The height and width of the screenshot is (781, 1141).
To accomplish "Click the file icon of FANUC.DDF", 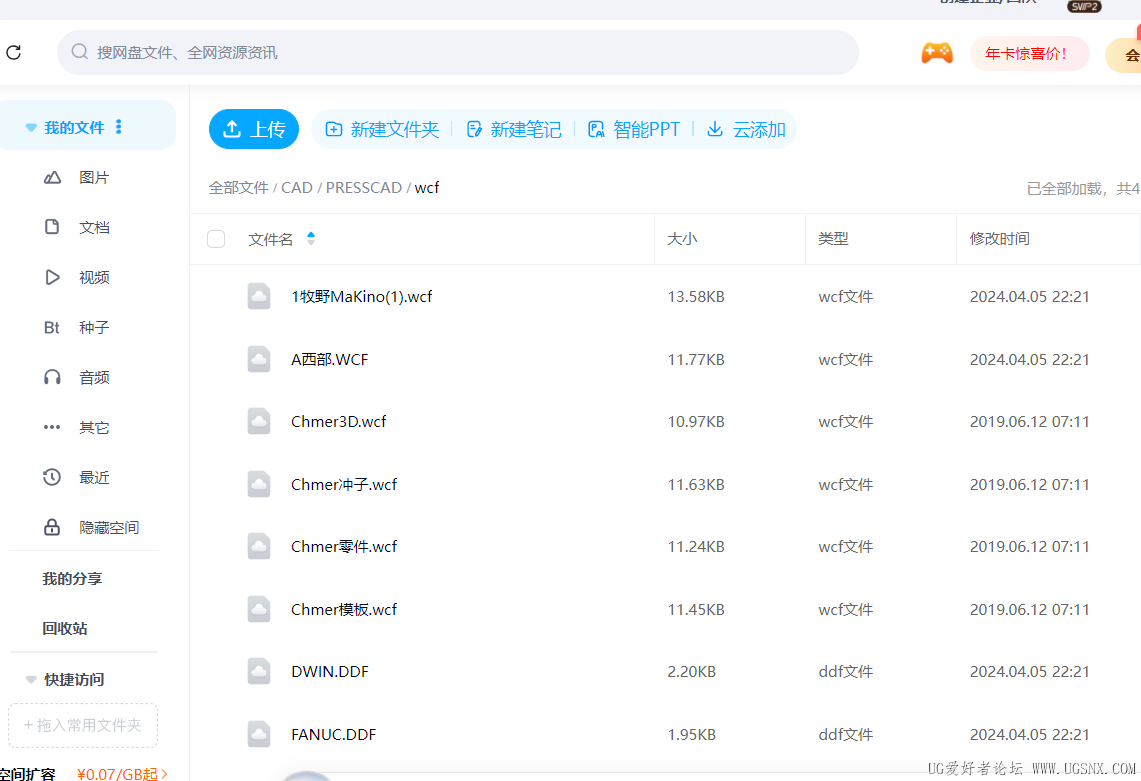I will point(258,734).
